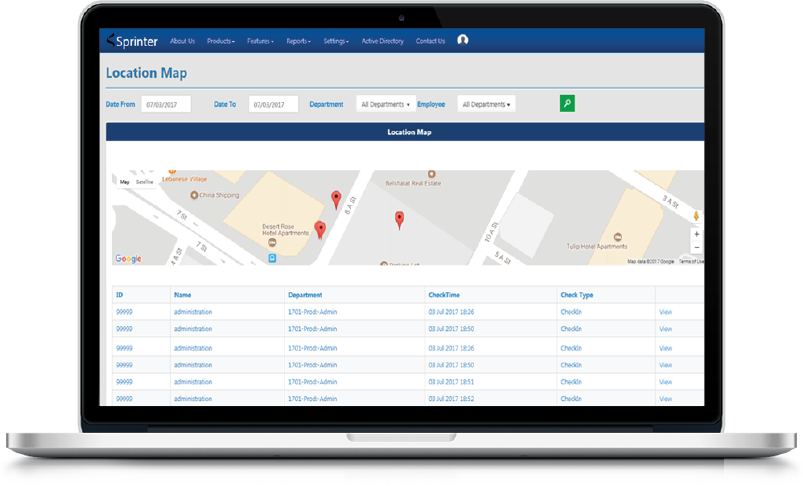This screenshot has height=486, width=803.
Task: Switch map to Satellite view
Action: [x=145, y=182]
